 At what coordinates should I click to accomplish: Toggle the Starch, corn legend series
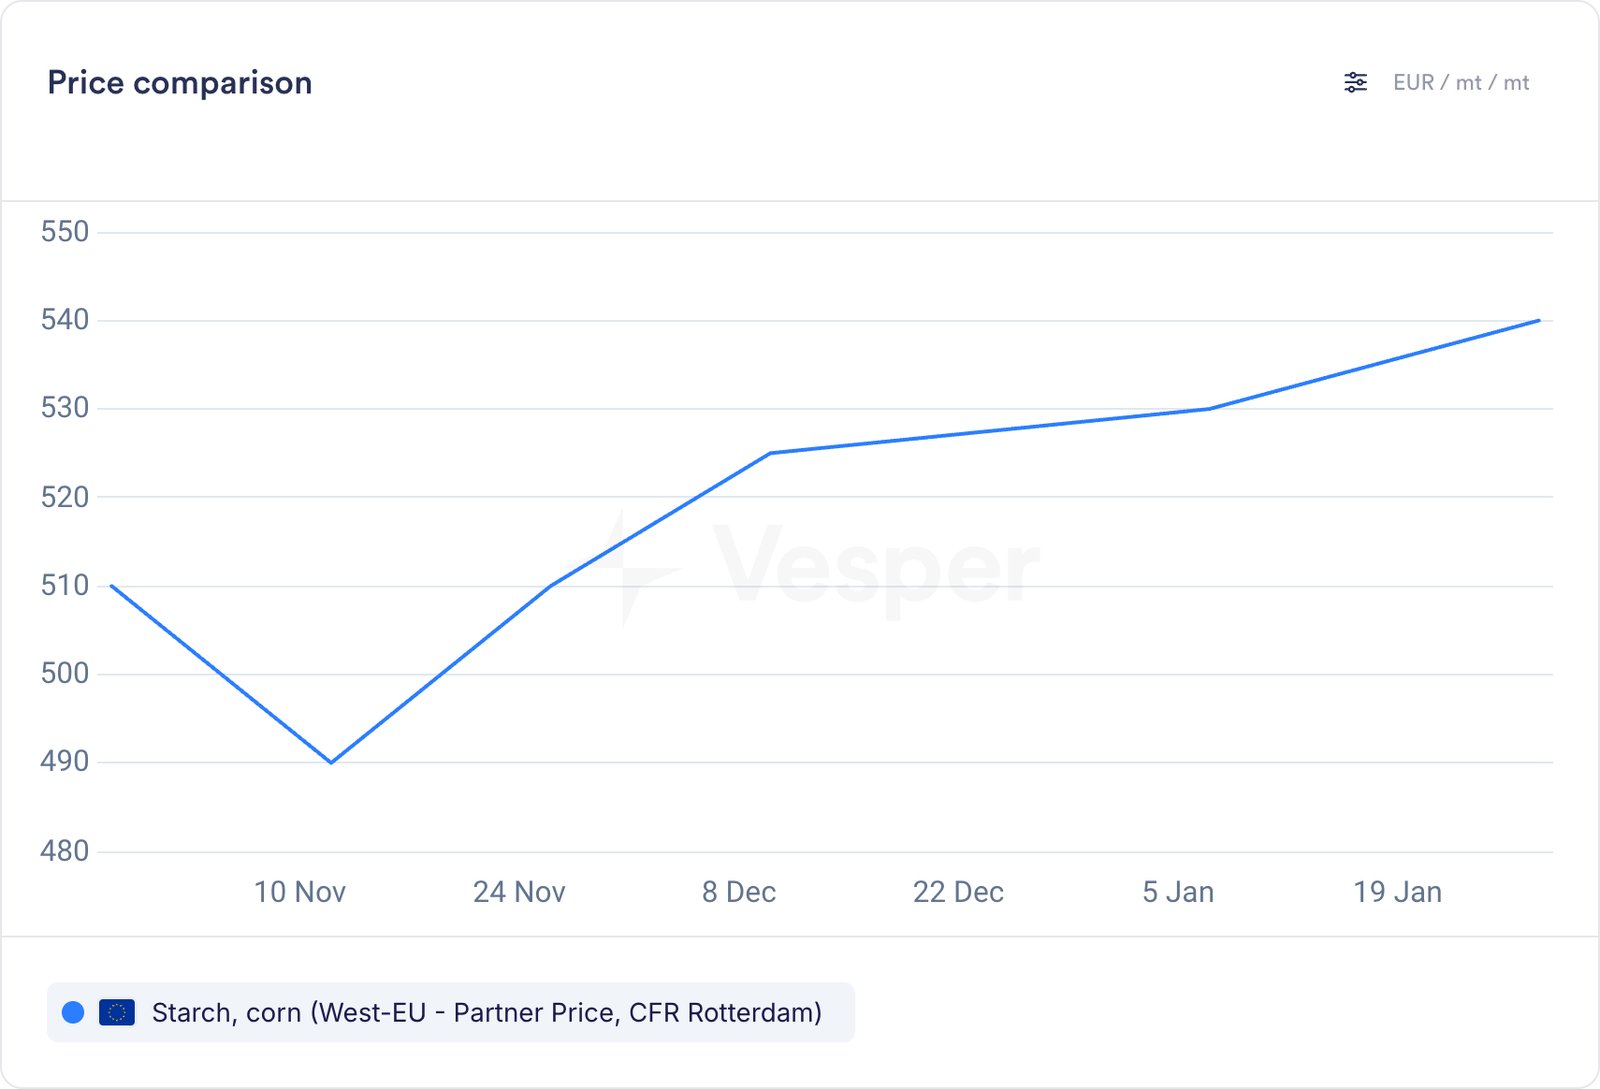(486, 1013)
